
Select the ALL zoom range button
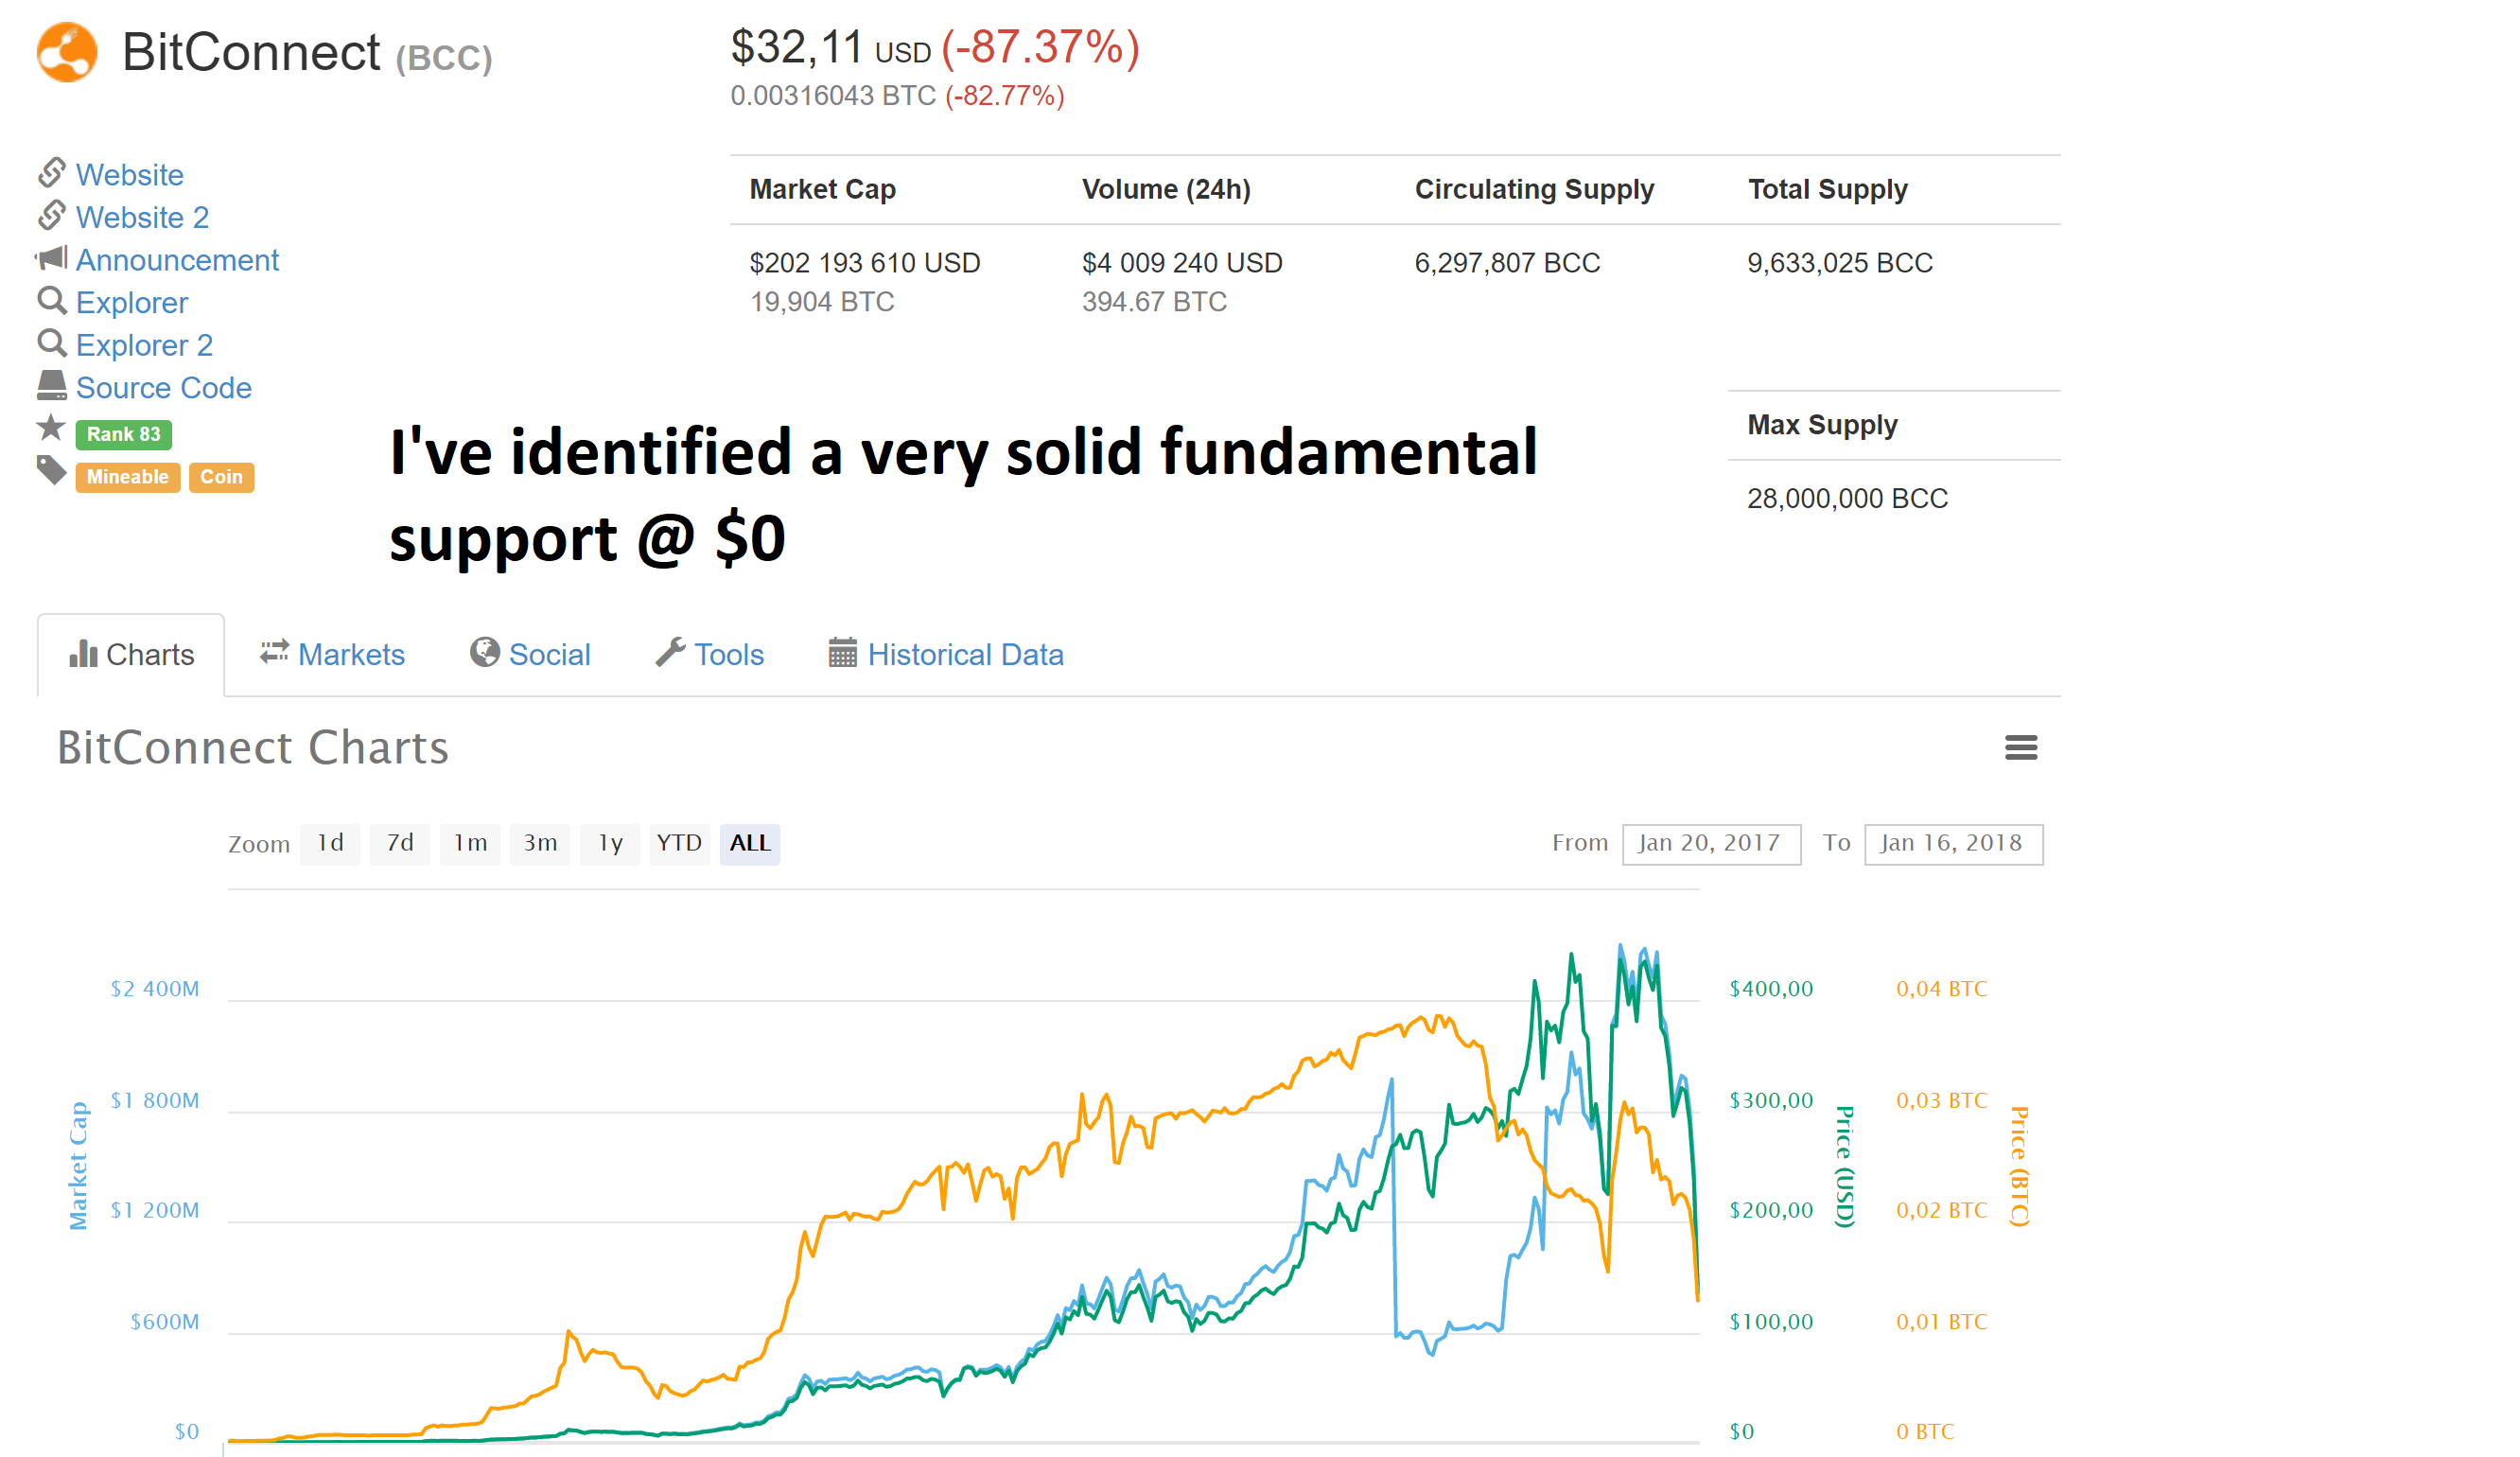tap(750, 843)
